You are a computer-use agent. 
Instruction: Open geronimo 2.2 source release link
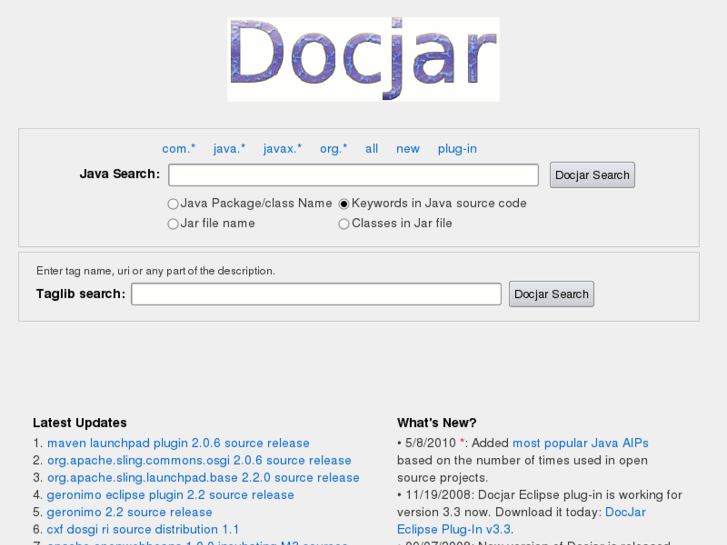point(129,512)
